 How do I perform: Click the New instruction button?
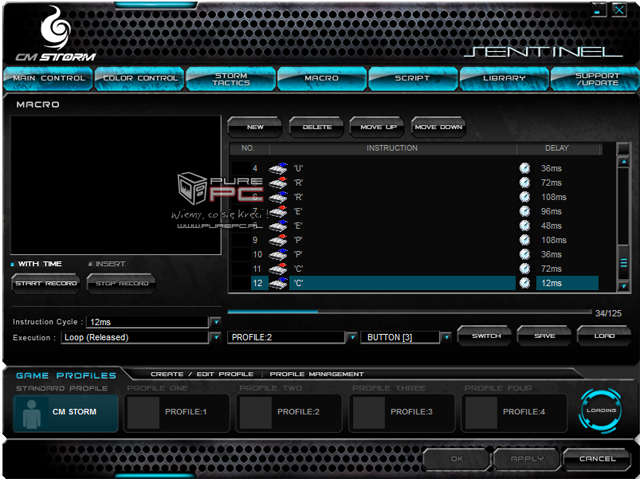(255, 127)
